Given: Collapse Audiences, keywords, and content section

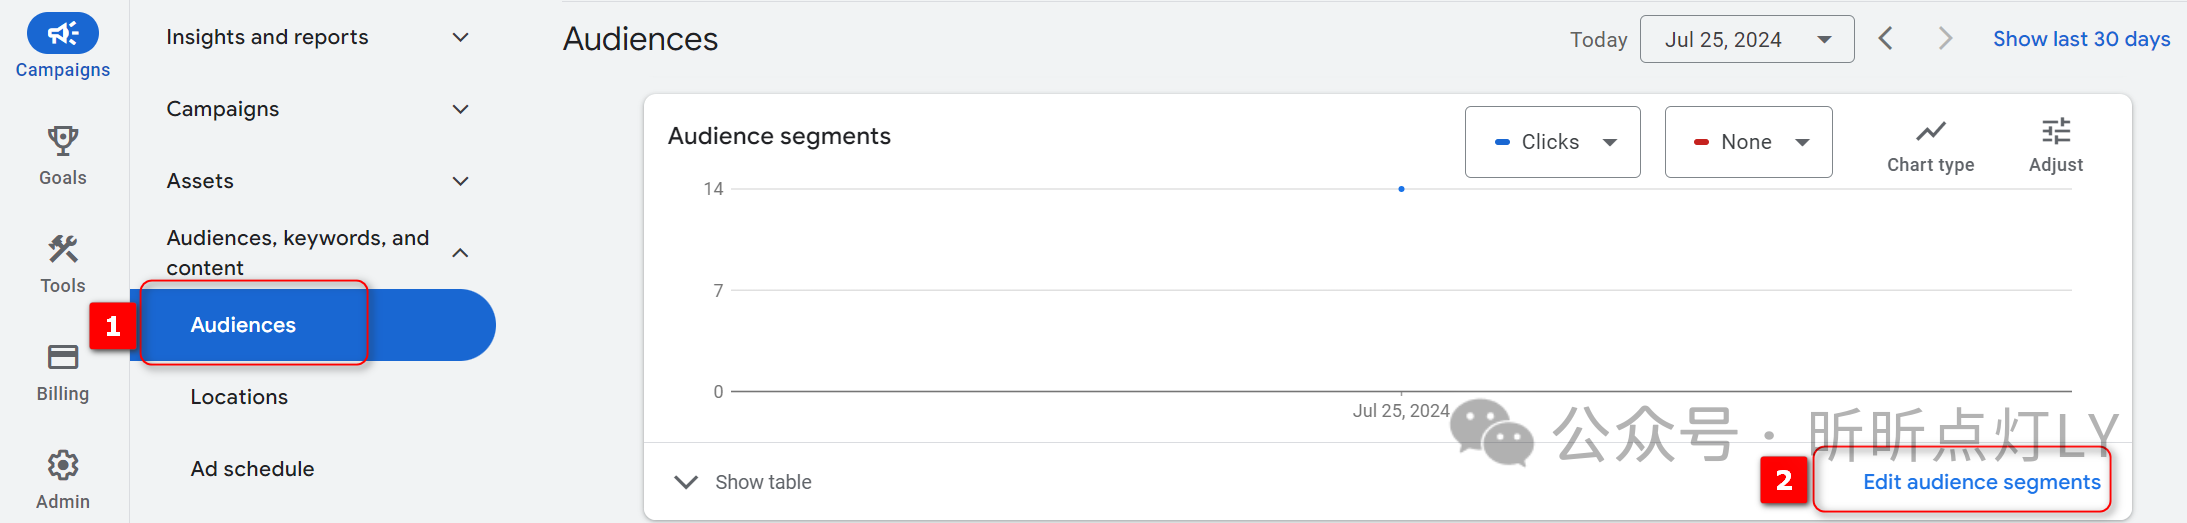Looking at the screenshot, I should click(x=318, y=253).
